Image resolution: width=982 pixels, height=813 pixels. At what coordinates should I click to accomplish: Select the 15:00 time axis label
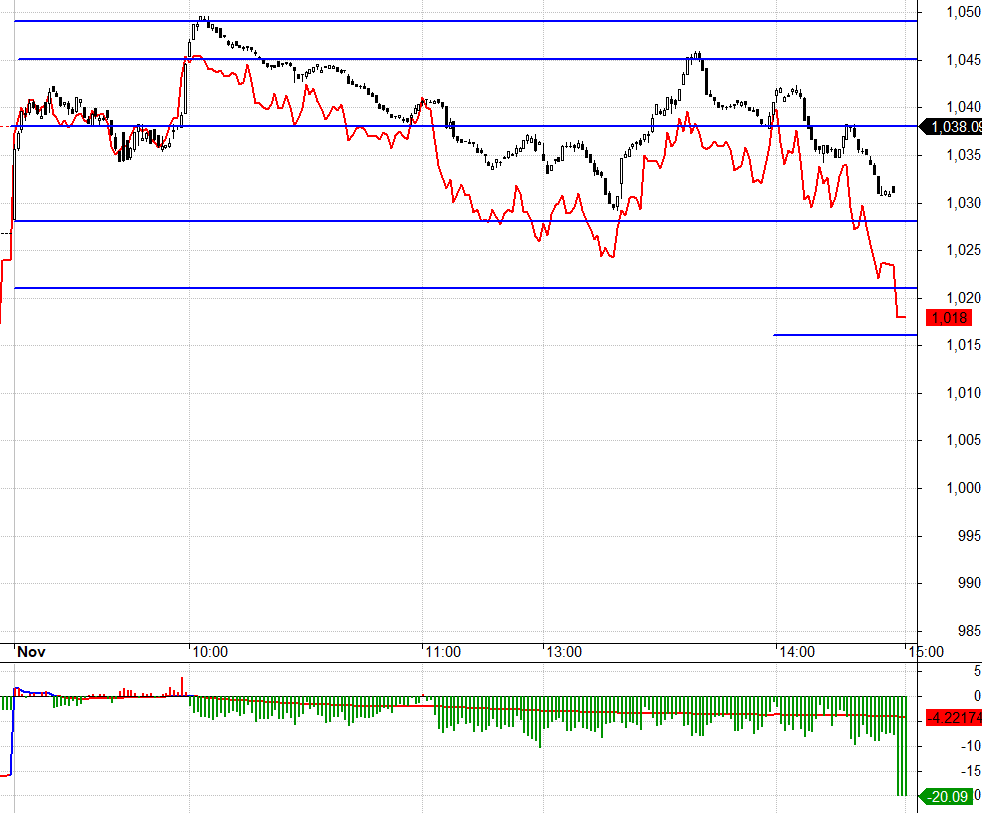pyautogui.click(x=925, y=652)
